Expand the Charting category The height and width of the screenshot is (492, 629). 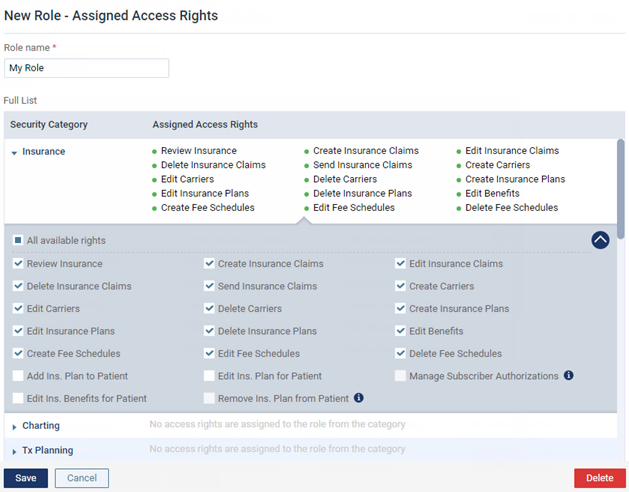[14, 427]
